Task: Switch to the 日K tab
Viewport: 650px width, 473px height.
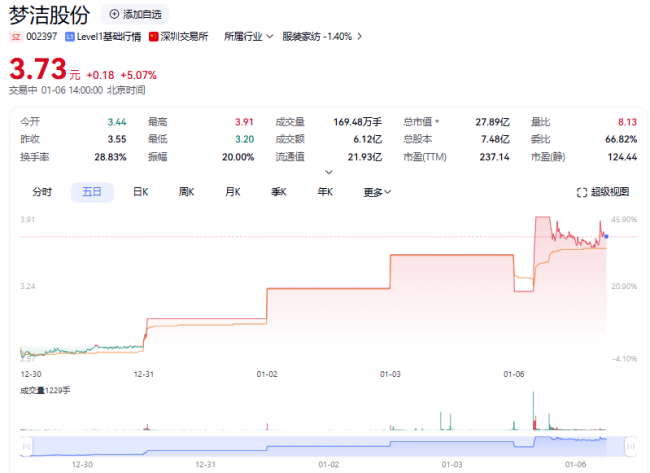Action: click(x=141, y=192)
